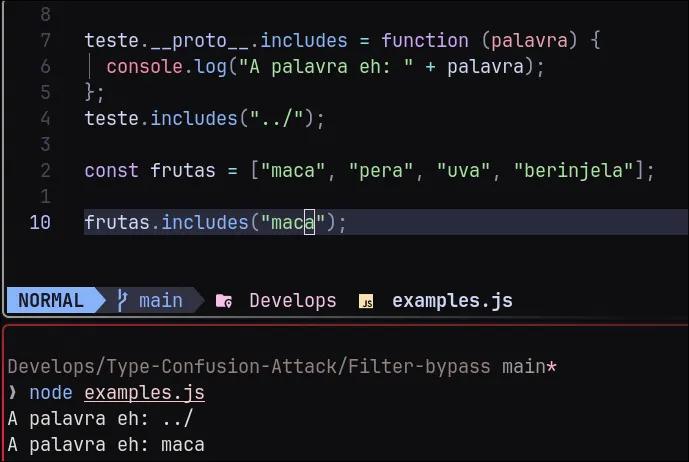Click the 'log' method name

click(x=210, y=67)
